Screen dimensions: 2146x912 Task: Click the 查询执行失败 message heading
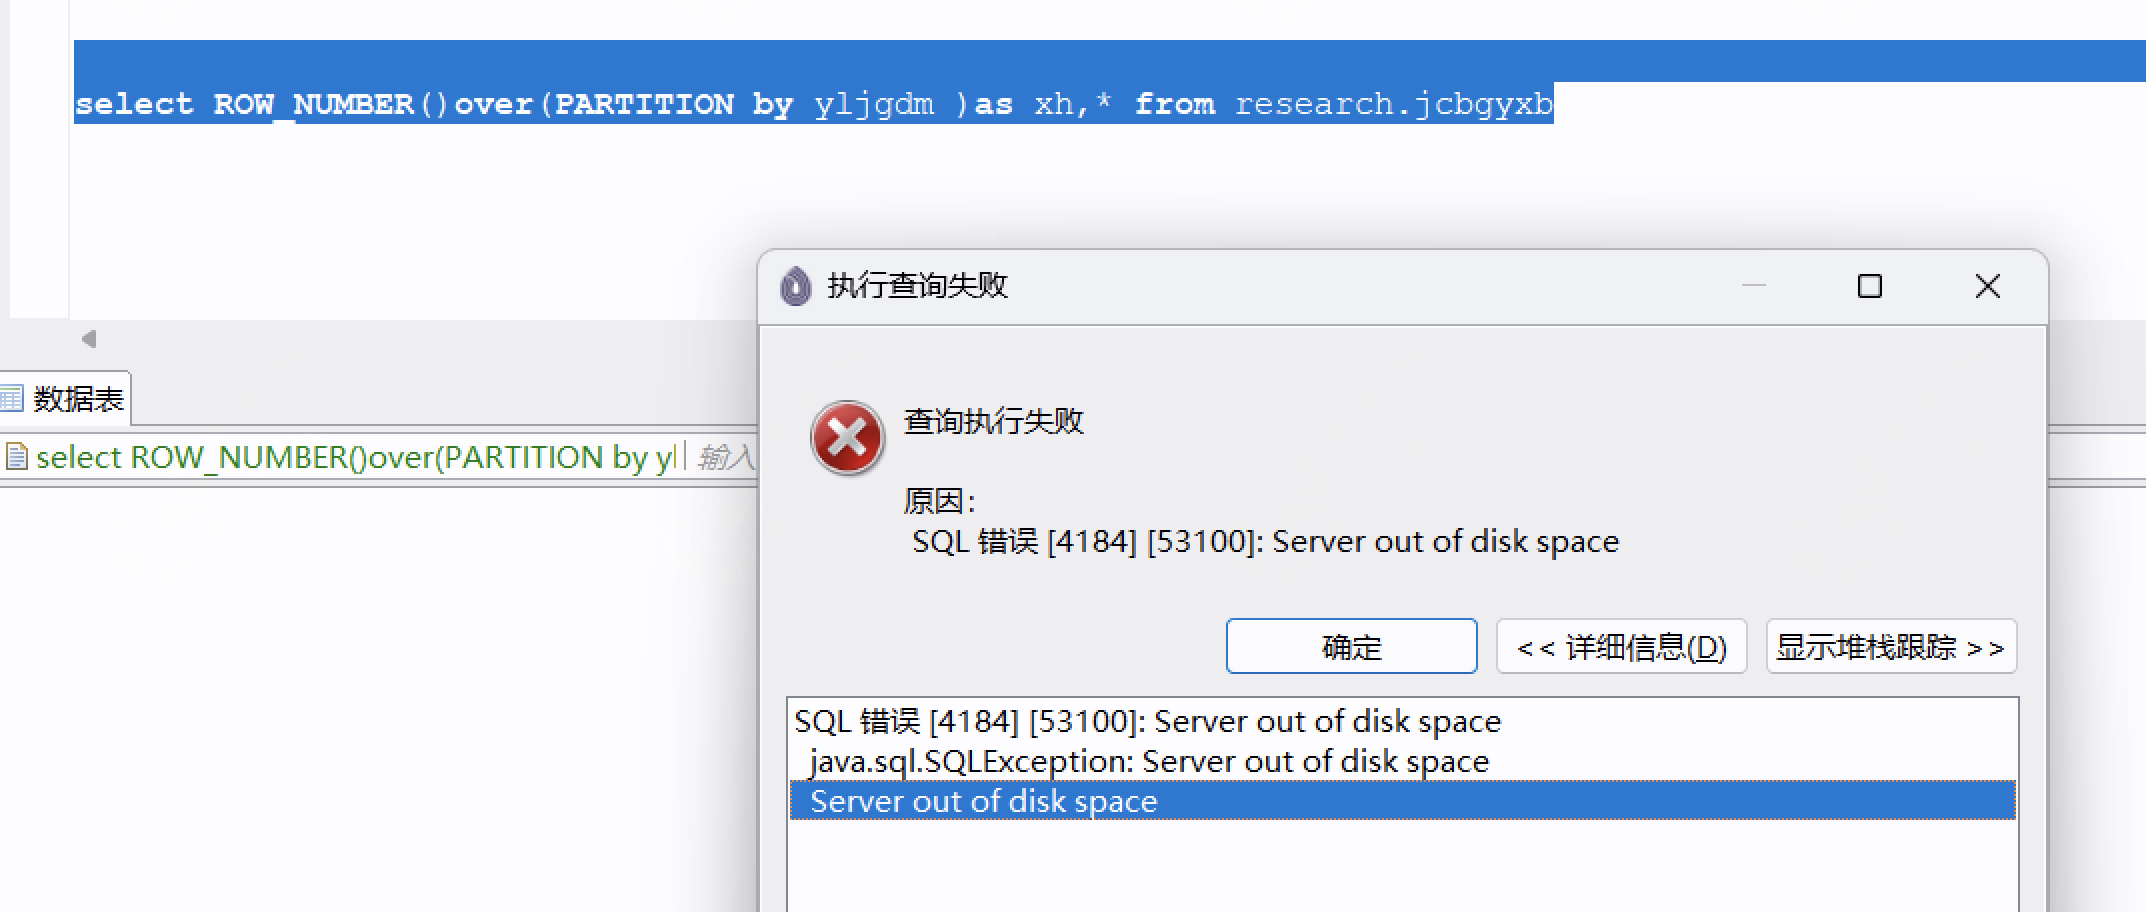993,421
